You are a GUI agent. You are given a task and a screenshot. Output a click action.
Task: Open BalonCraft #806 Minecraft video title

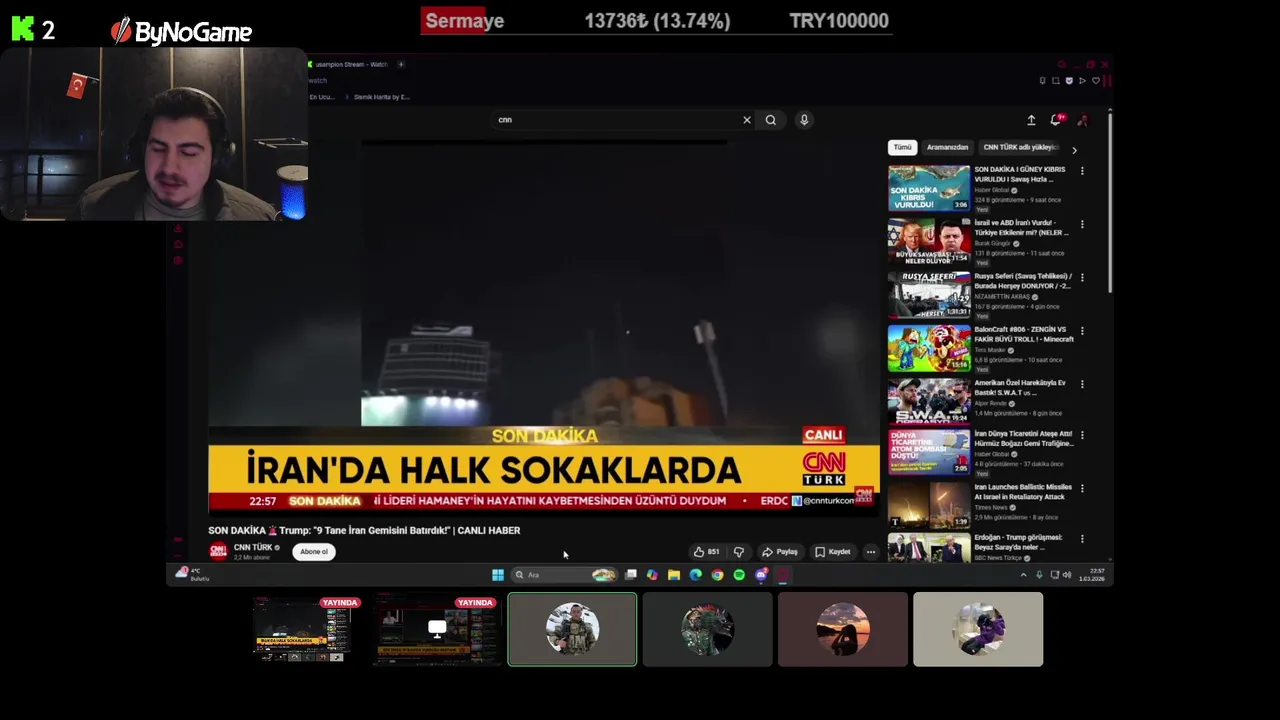click(x=1024, y=334)
